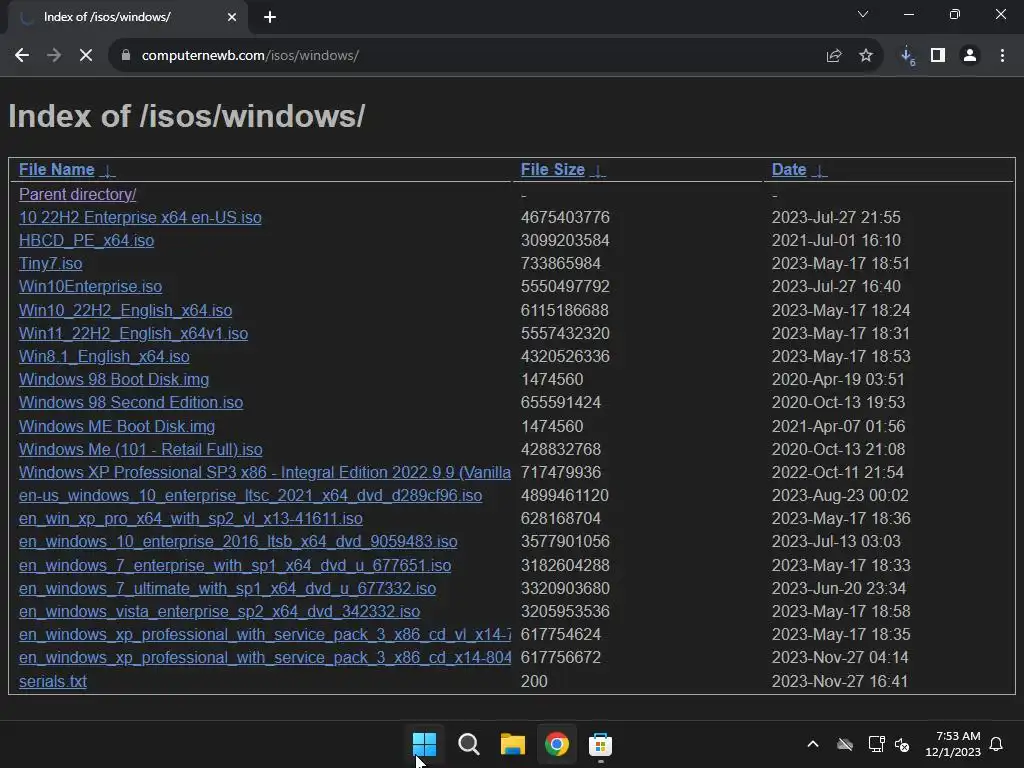Download Windows Me (101 - Retail Full).iso

coord(140,449)
